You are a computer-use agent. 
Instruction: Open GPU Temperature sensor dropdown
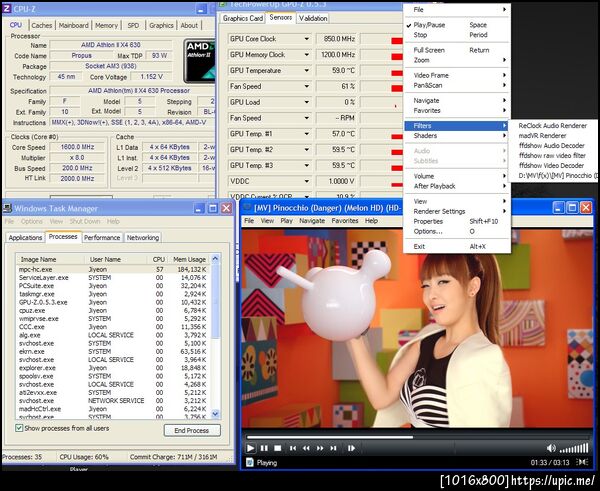tap(307, 70)
